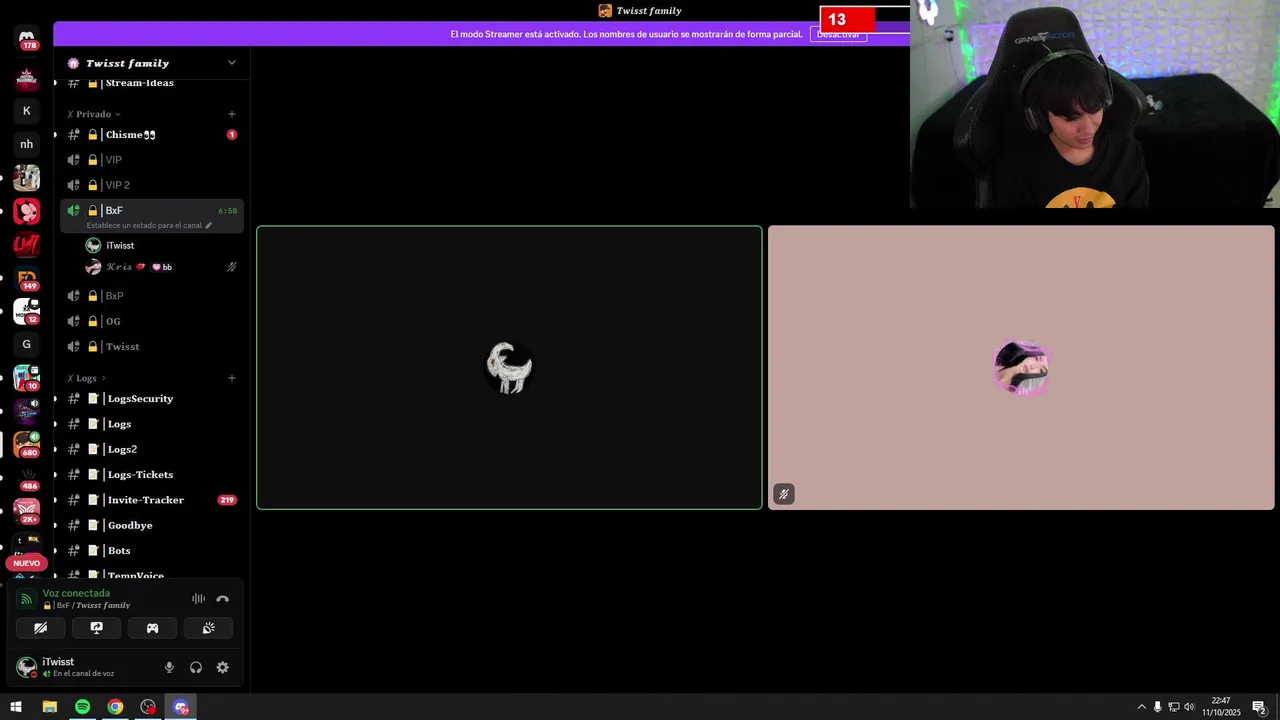Click the NUEVO unread indicator pill
The image size is (1280, 720).
pos(27,563)
